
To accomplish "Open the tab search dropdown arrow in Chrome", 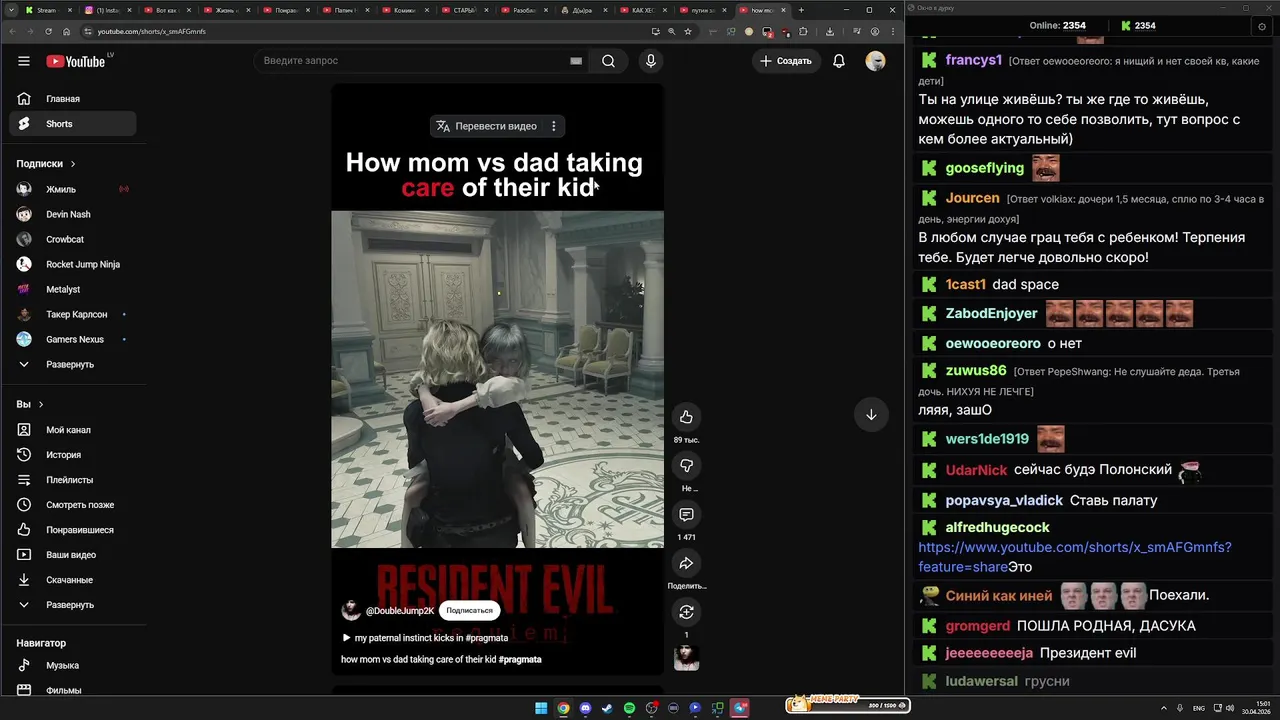I will 11,10.
